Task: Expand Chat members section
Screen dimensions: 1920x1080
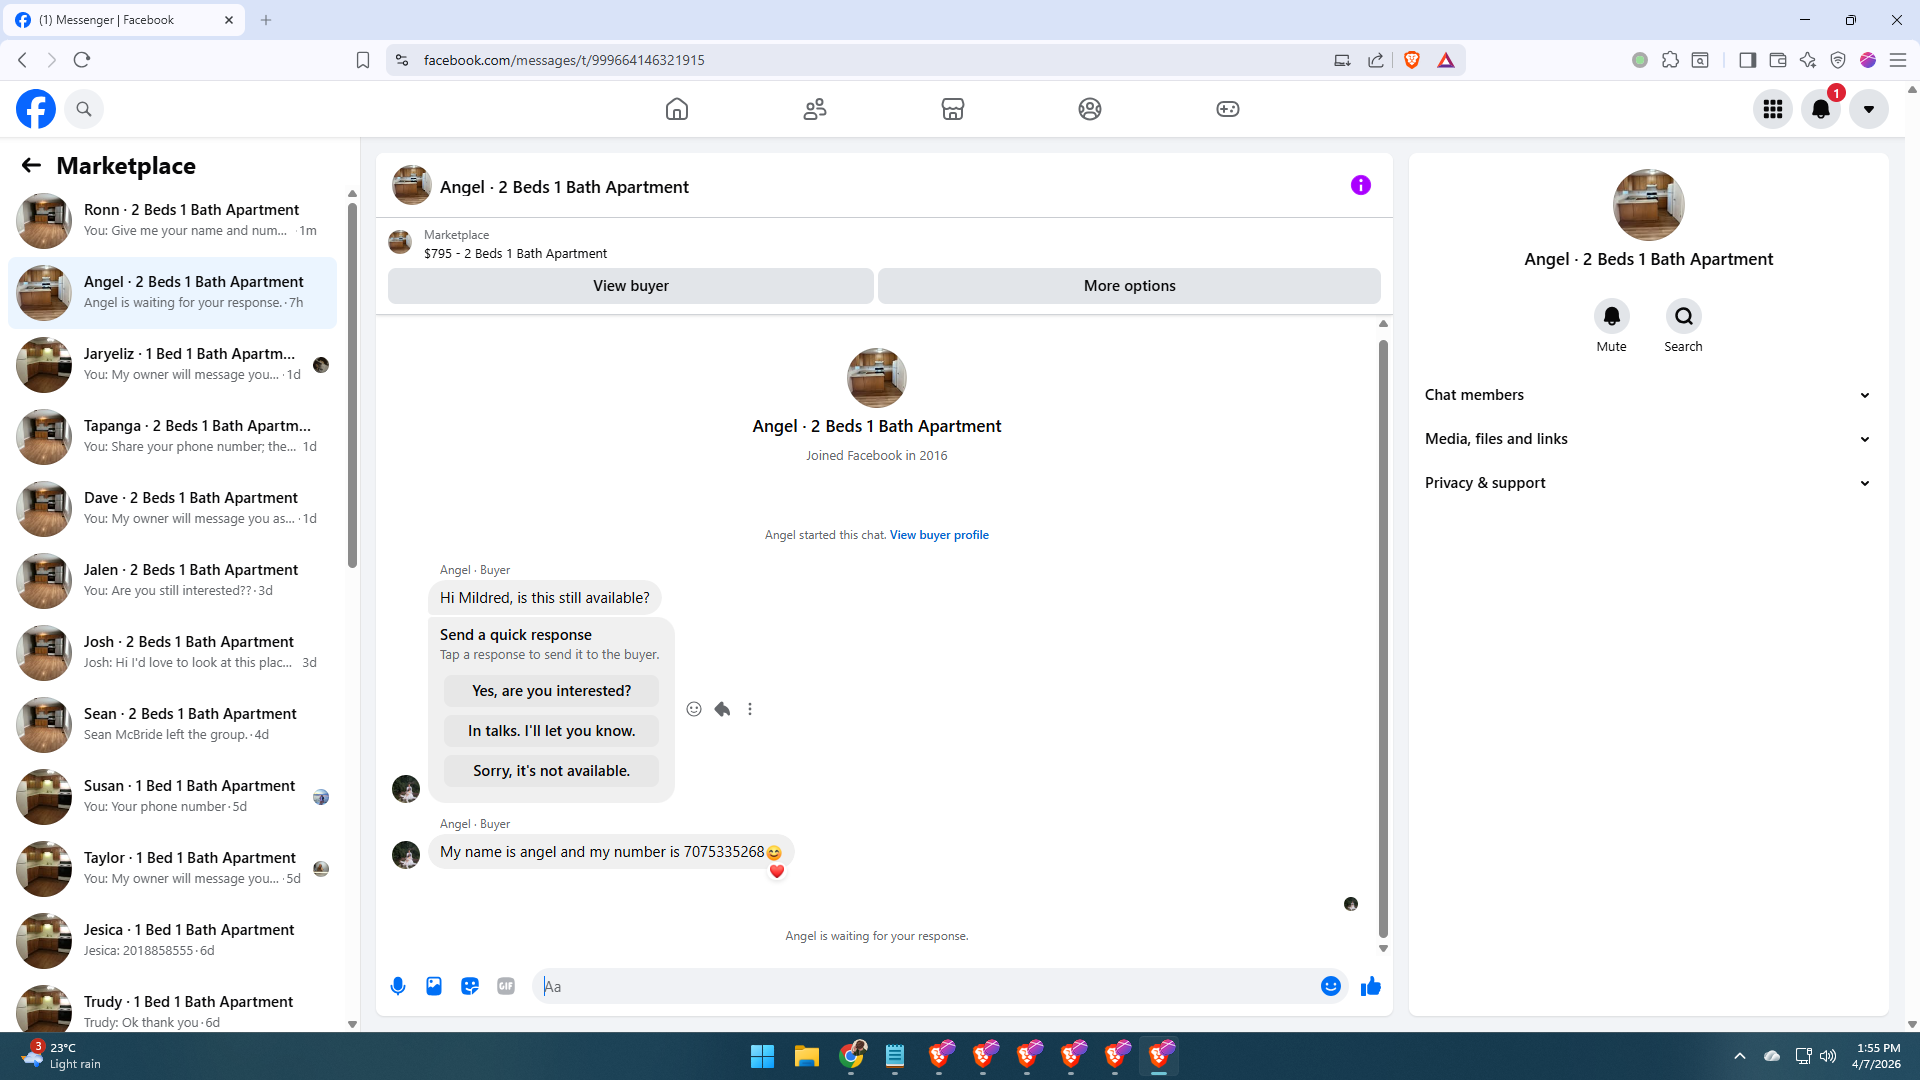Action: point(1648,395)
